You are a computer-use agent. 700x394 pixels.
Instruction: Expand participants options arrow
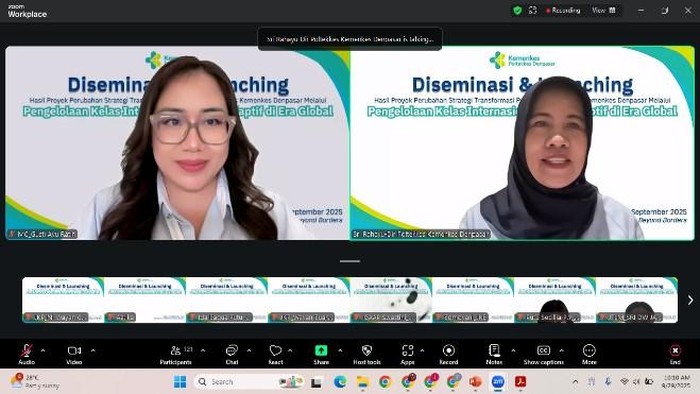pyautogui.click(x=203, y=351)
